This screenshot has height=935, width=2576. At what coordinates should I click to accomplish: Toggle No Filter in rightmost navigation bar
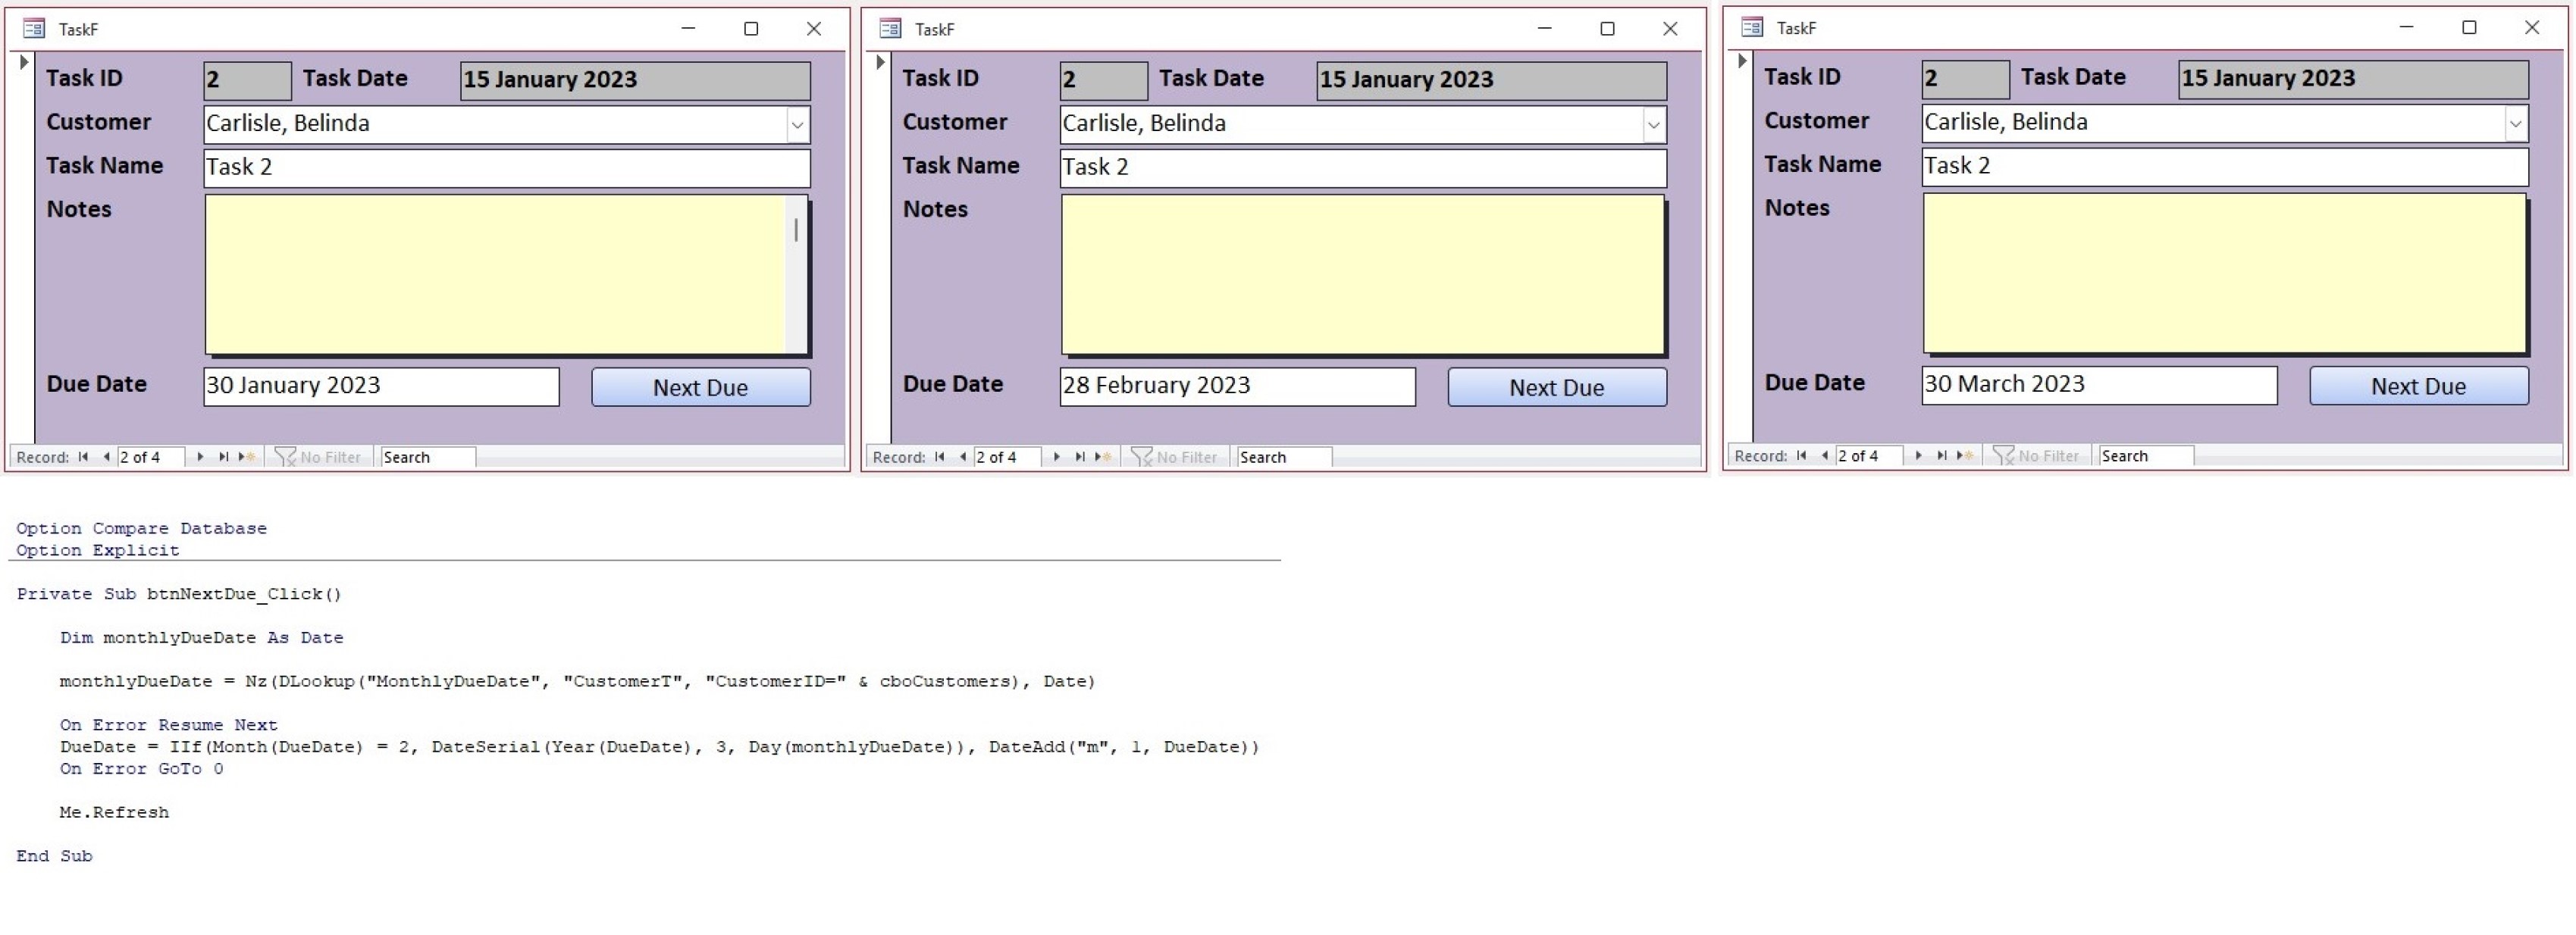click(x=2035, y=456)
